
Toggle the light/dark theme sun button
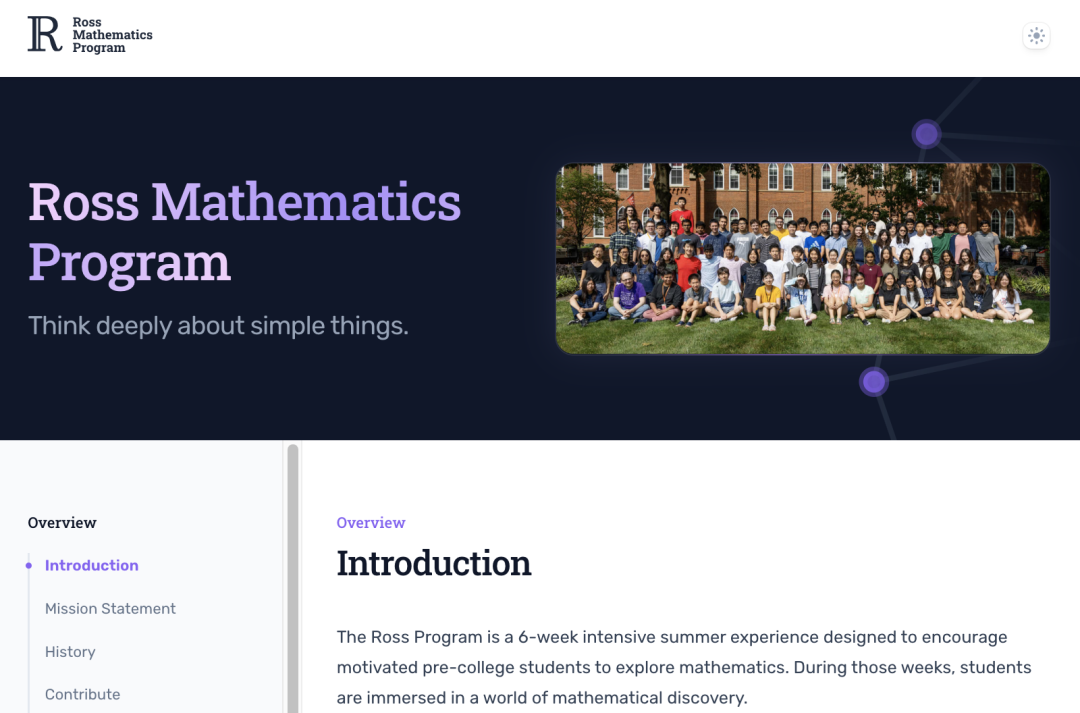coord(1036,36)
